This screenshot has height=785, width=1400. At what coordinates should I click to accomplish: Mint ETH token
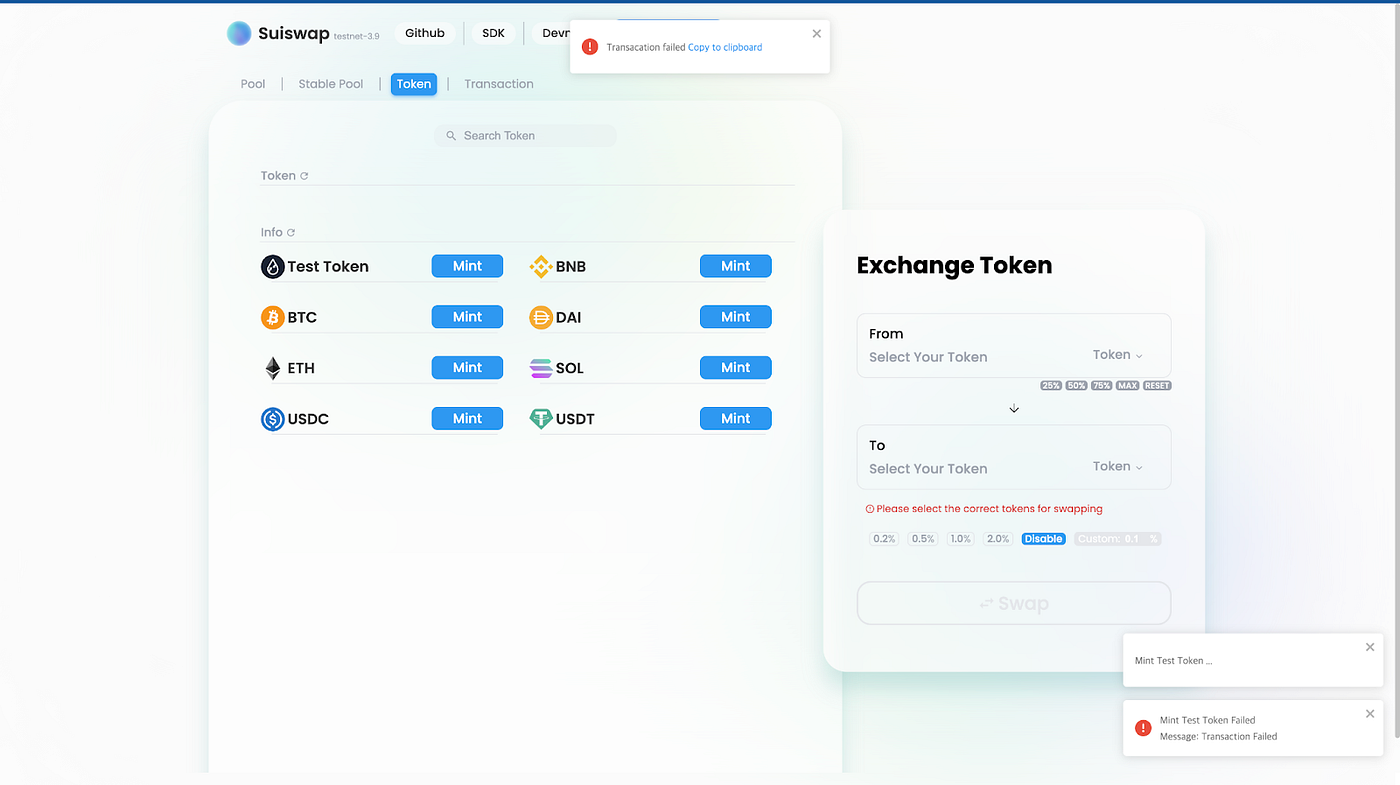pos(467,368)
